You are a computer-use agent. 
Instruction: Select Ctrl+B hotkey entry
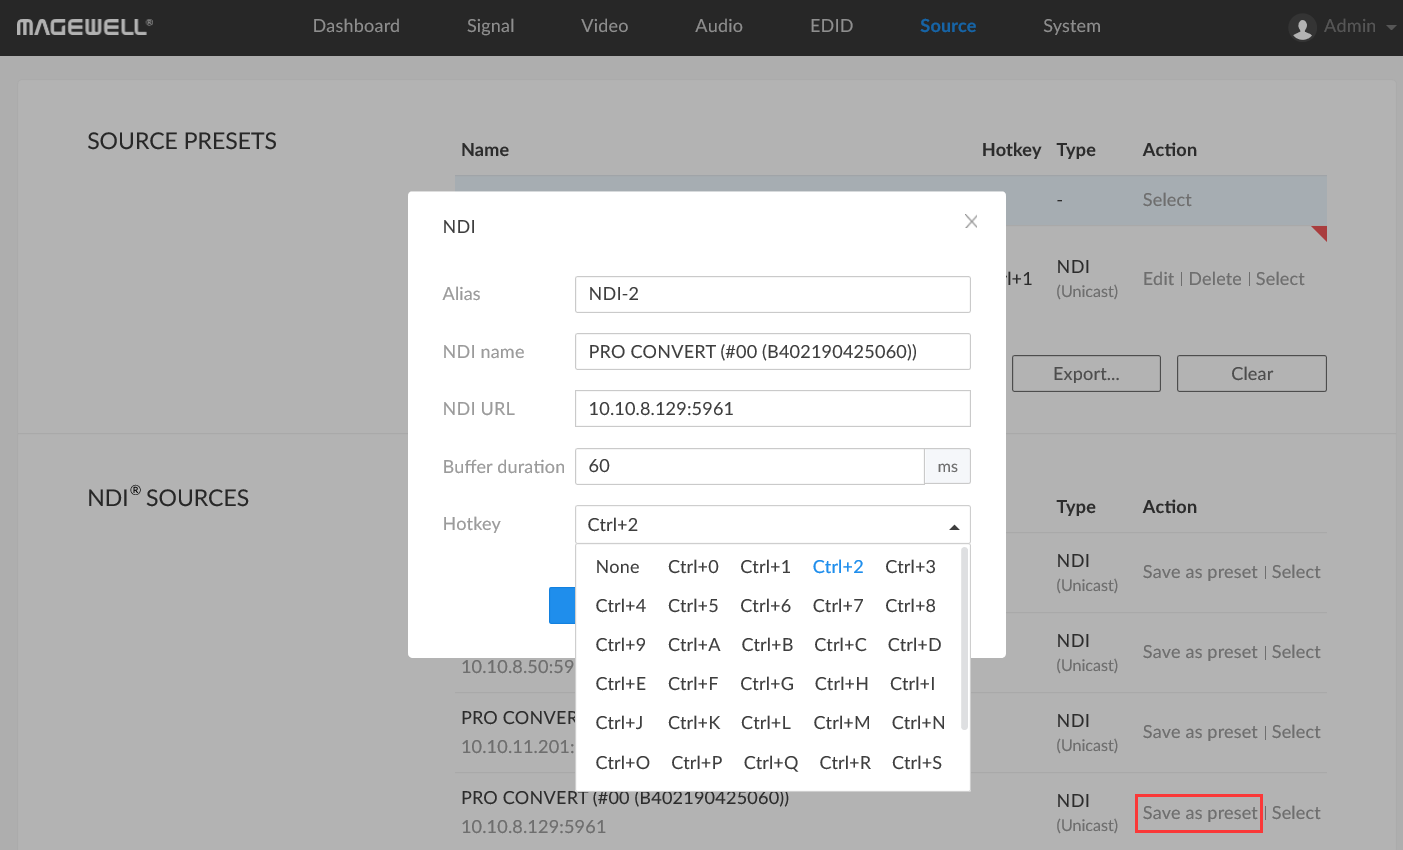(767, 645)
